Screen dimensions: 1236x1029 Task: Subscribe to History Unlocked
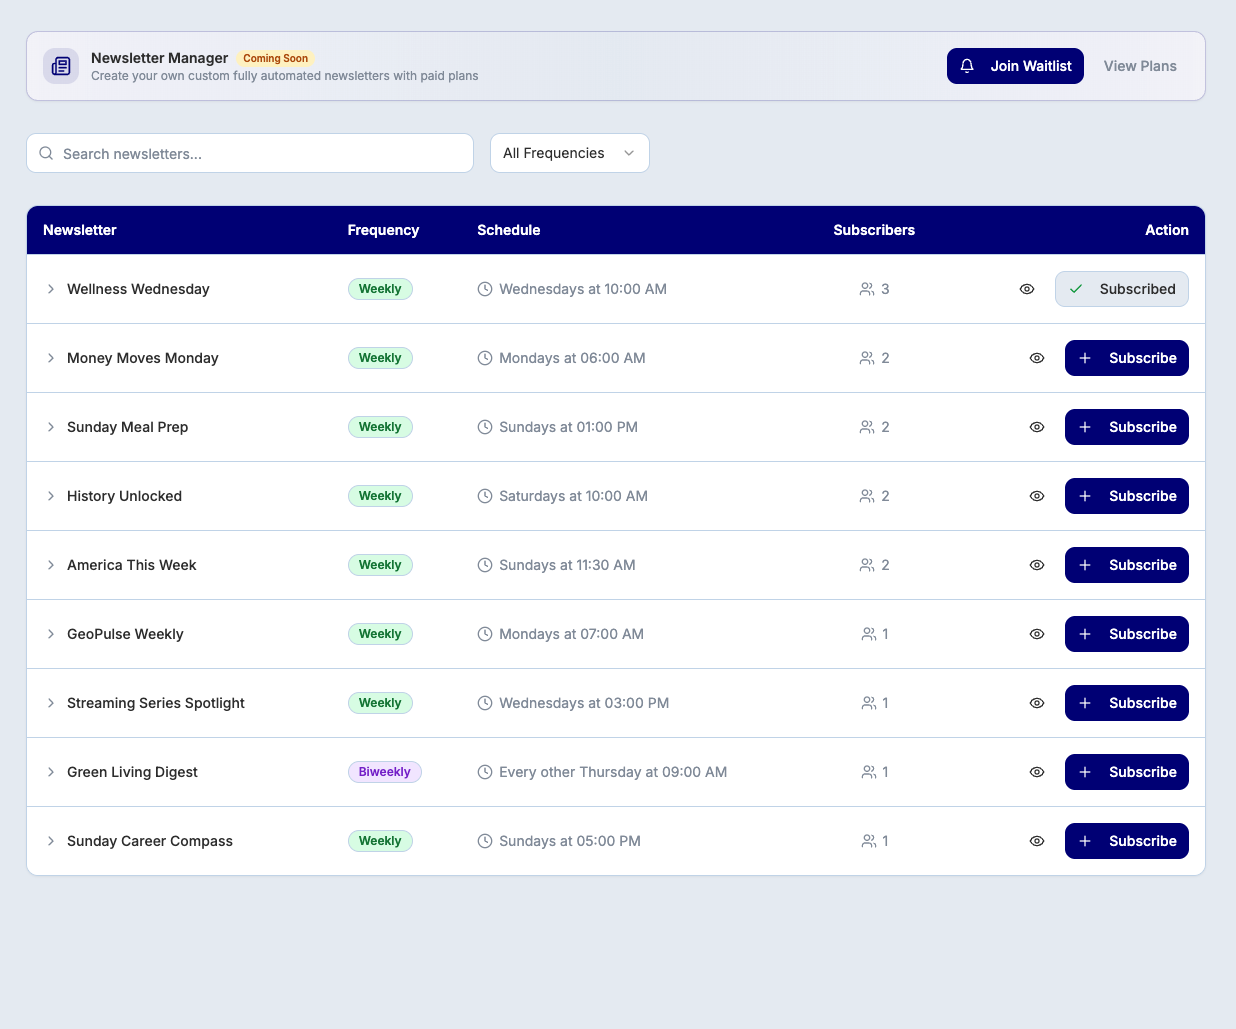tap(1127, 496)
